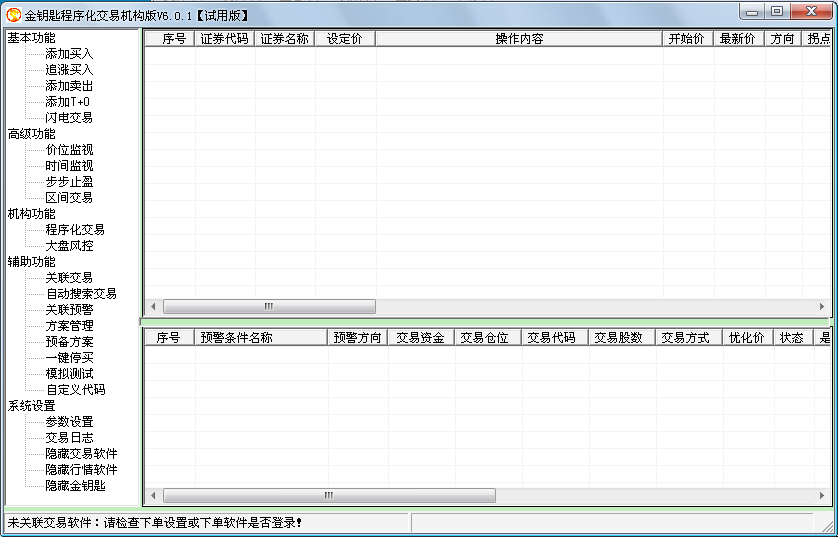Click top table scrollbar left arrow
Image resolution: width=838 pixels, height=537 pixels.
click(x=153, y=307)
